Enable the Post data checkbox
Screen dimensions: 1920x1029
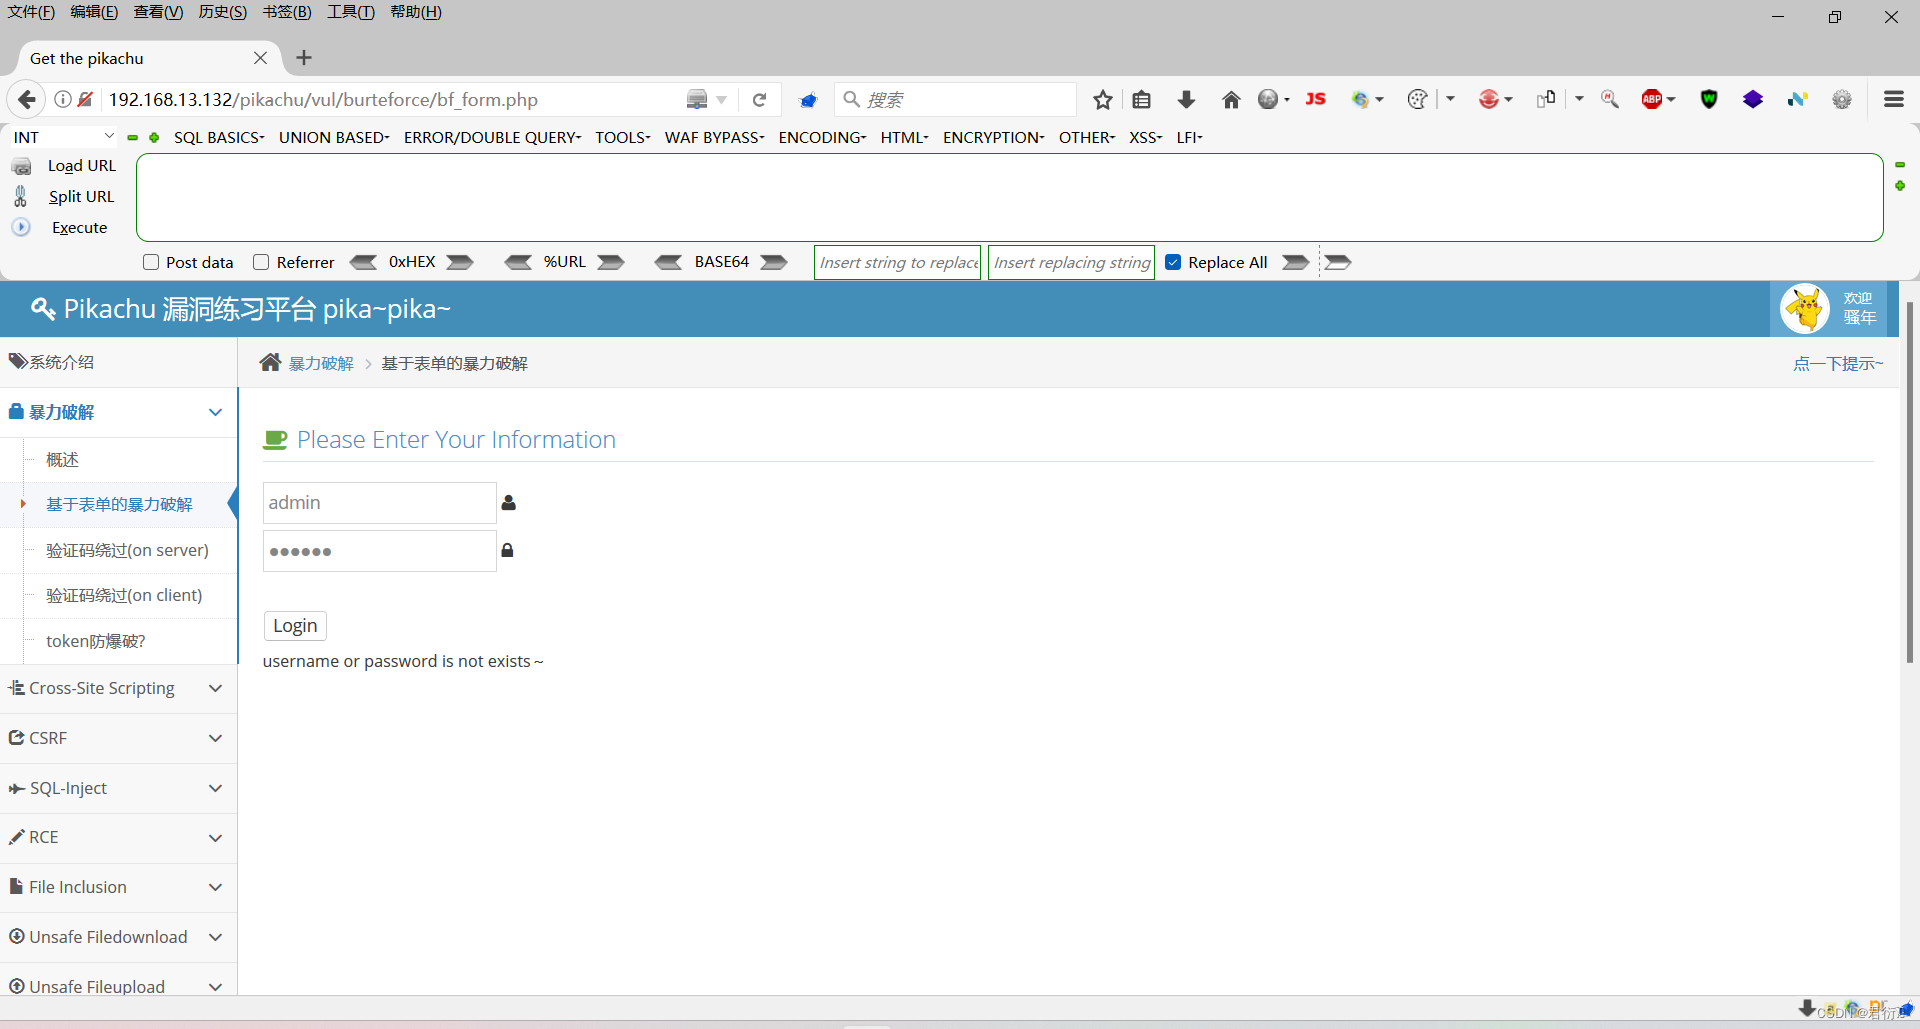pyautogui.click(x=151, y=262)
